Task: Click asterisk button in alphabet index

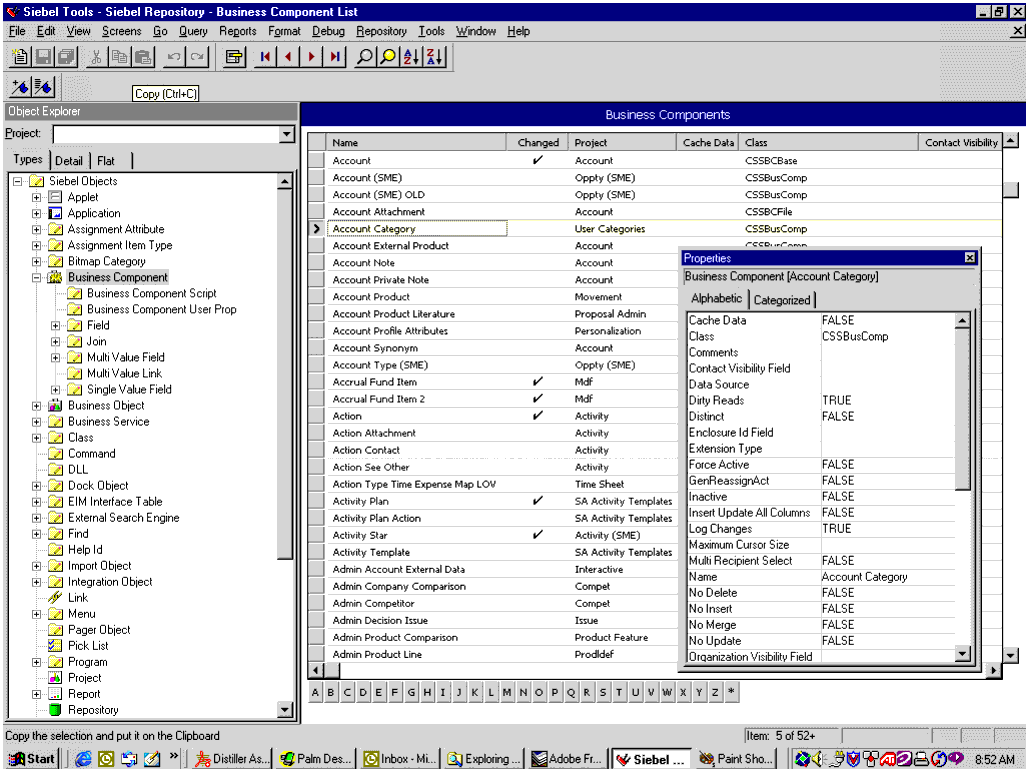Action: 731,692
